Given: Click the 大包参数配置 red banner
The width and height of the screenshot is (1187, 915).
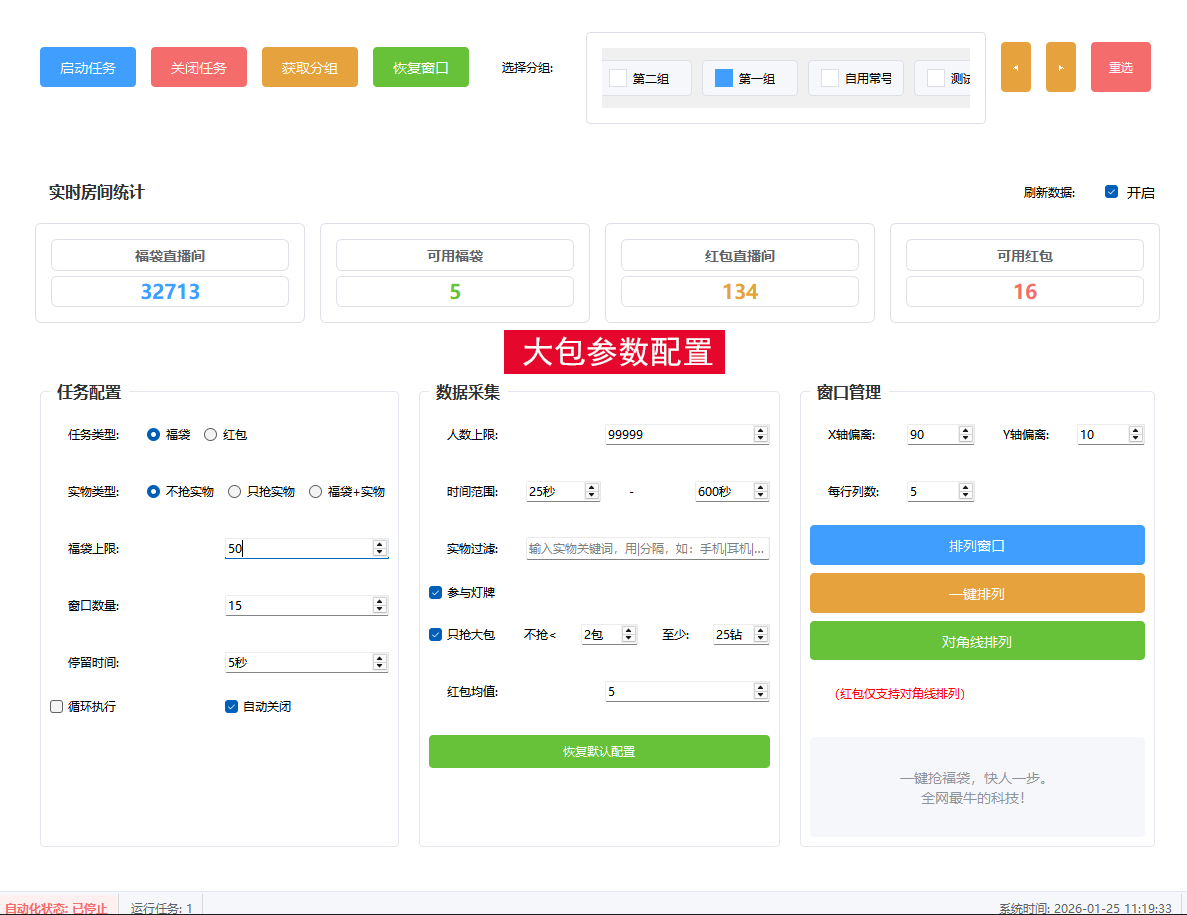Looking at the screenshot, I should [615, 352].
